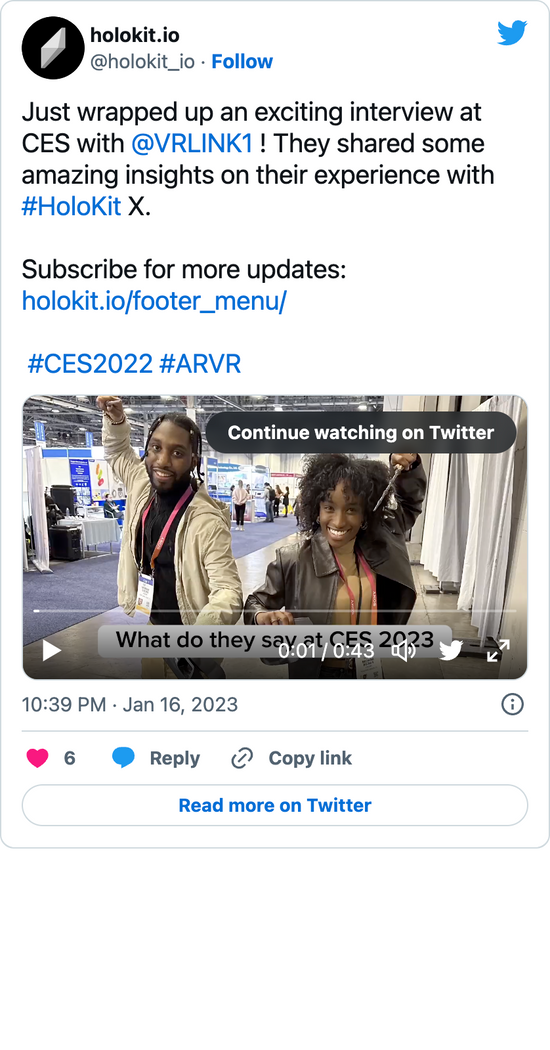Click Continue watching on Twitter button
This screenshot has height=1050, width=550.
(360, 433)
